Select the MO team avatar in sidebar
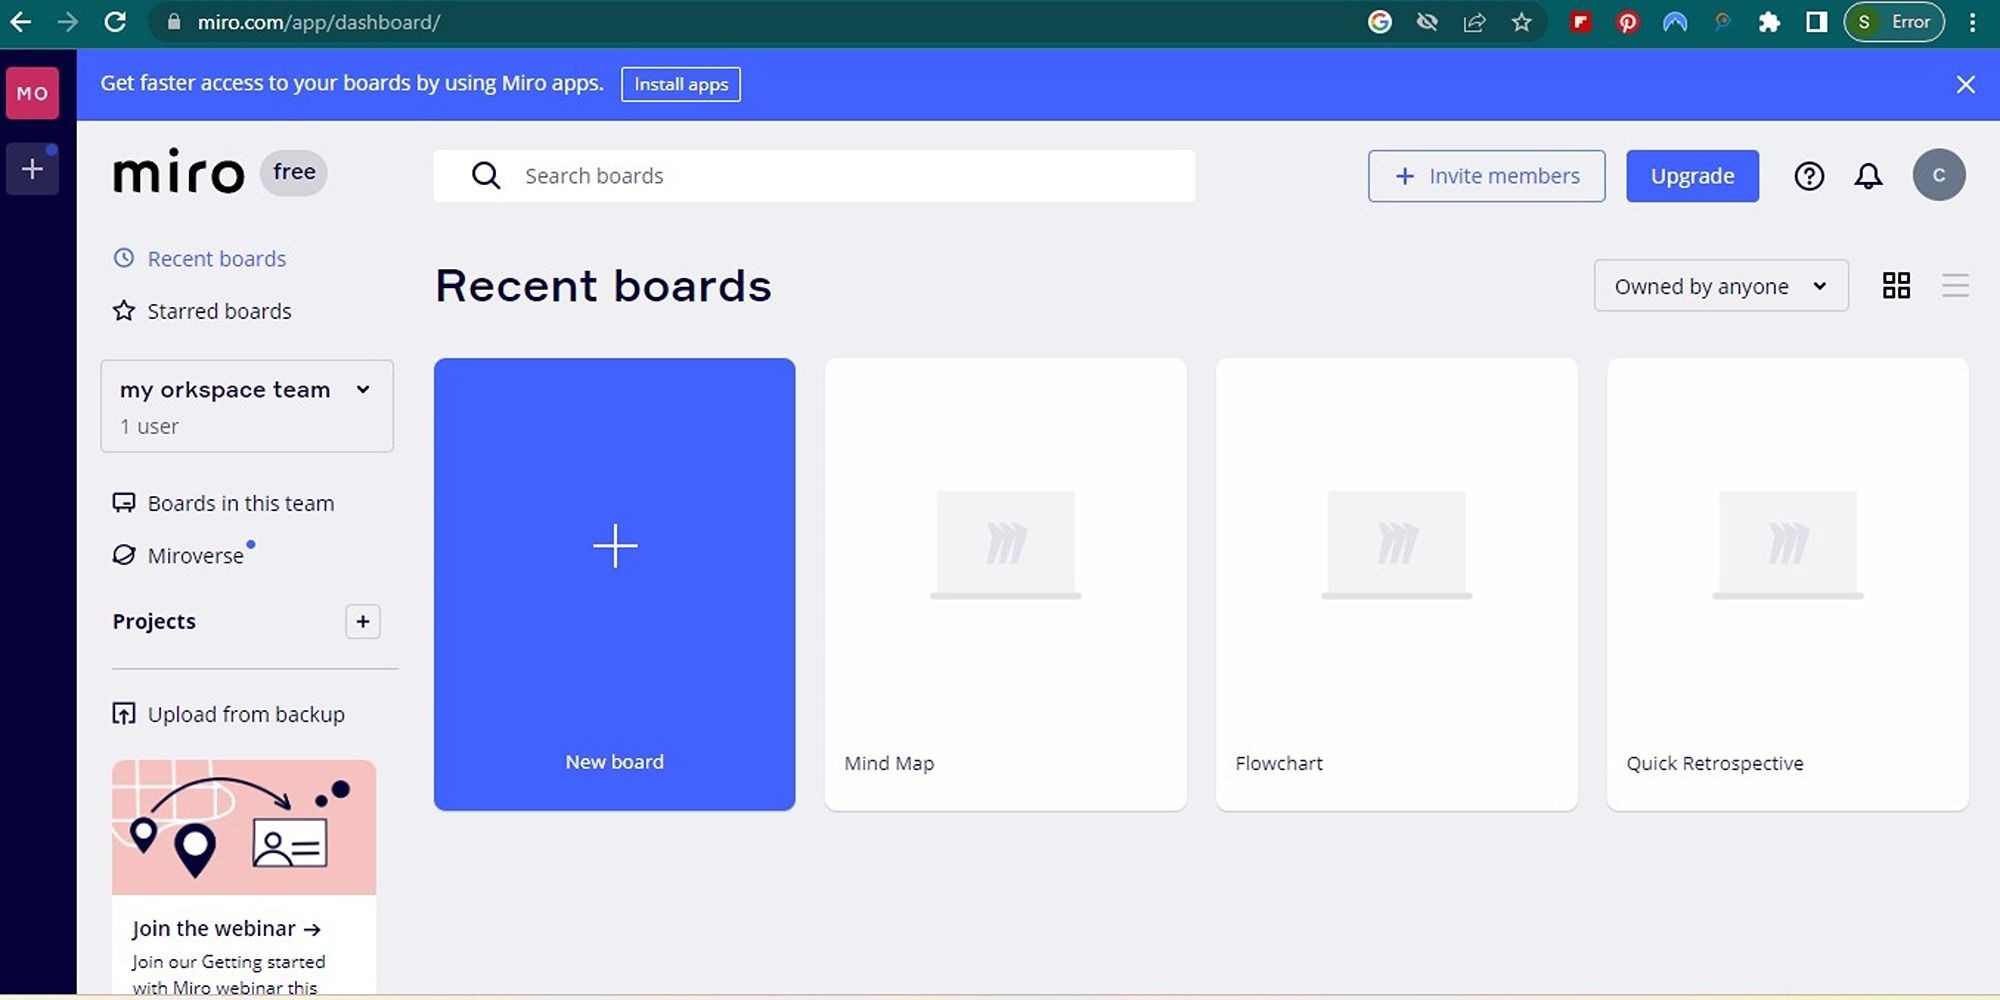 click(32, 93)
